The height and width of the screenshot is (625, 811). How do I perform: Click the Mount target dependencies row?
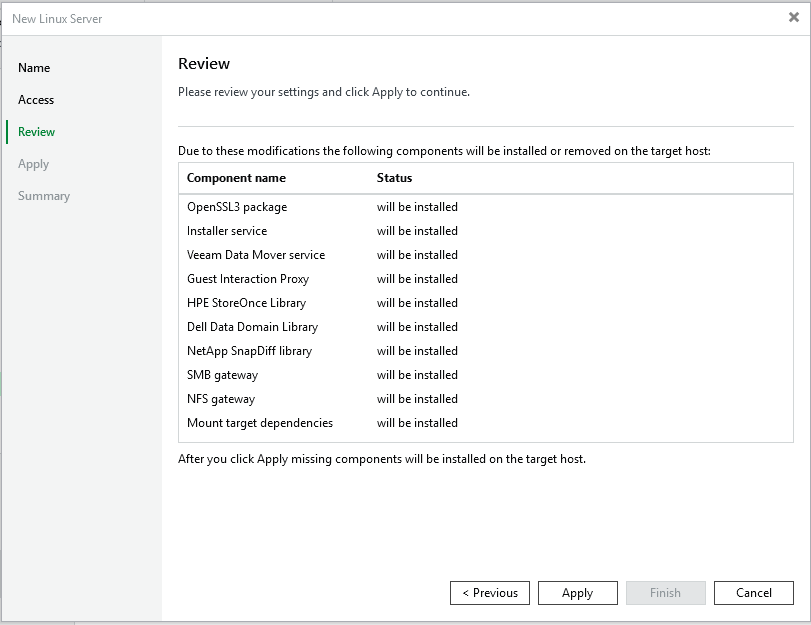point(260,423)
